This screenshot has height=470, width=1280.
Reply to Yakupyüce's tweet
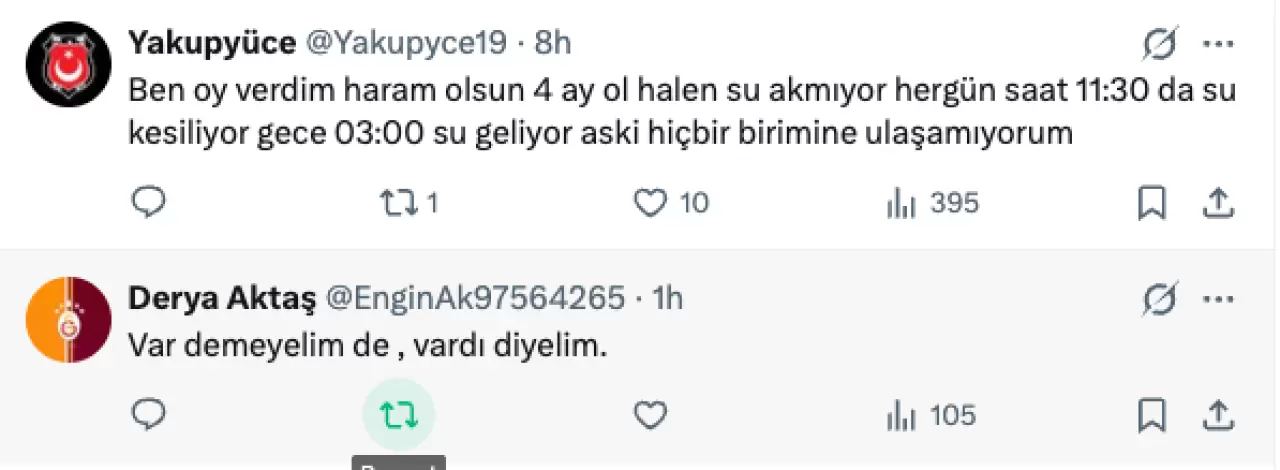click(149, 203)
